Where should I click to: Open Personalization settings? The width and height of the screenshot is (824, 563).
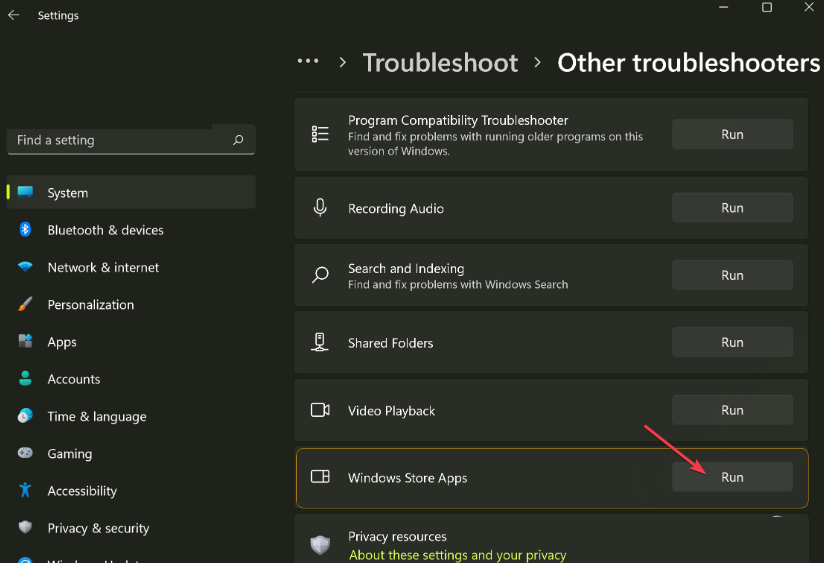[131, 304]
